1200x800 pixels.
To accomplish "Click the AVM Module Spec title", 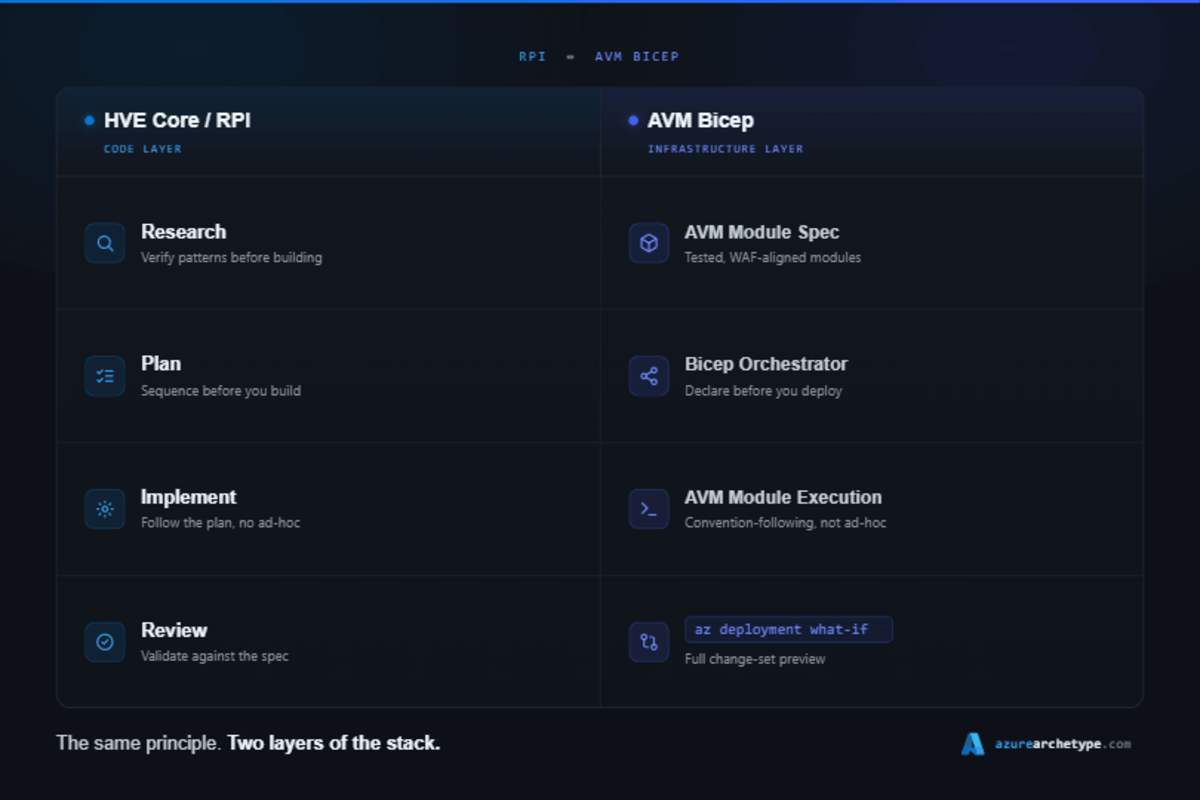I will [x=762, y=232].
